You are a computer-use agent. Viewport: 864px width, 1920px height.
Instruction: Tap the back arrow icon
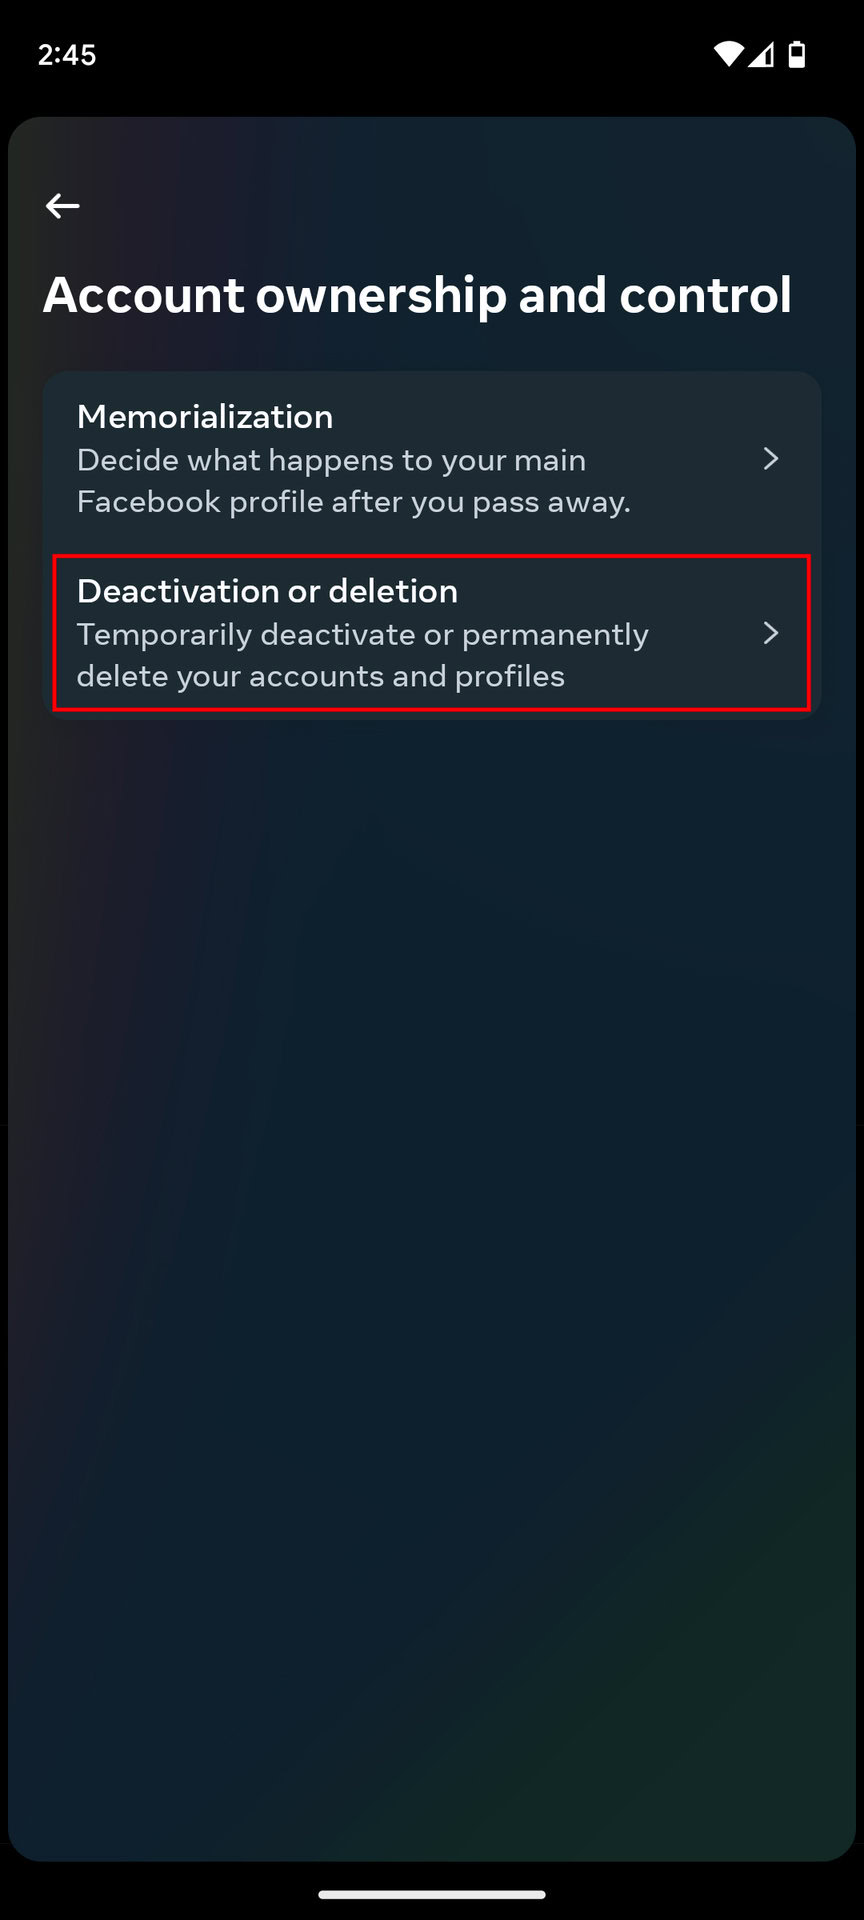click(62, 206)
